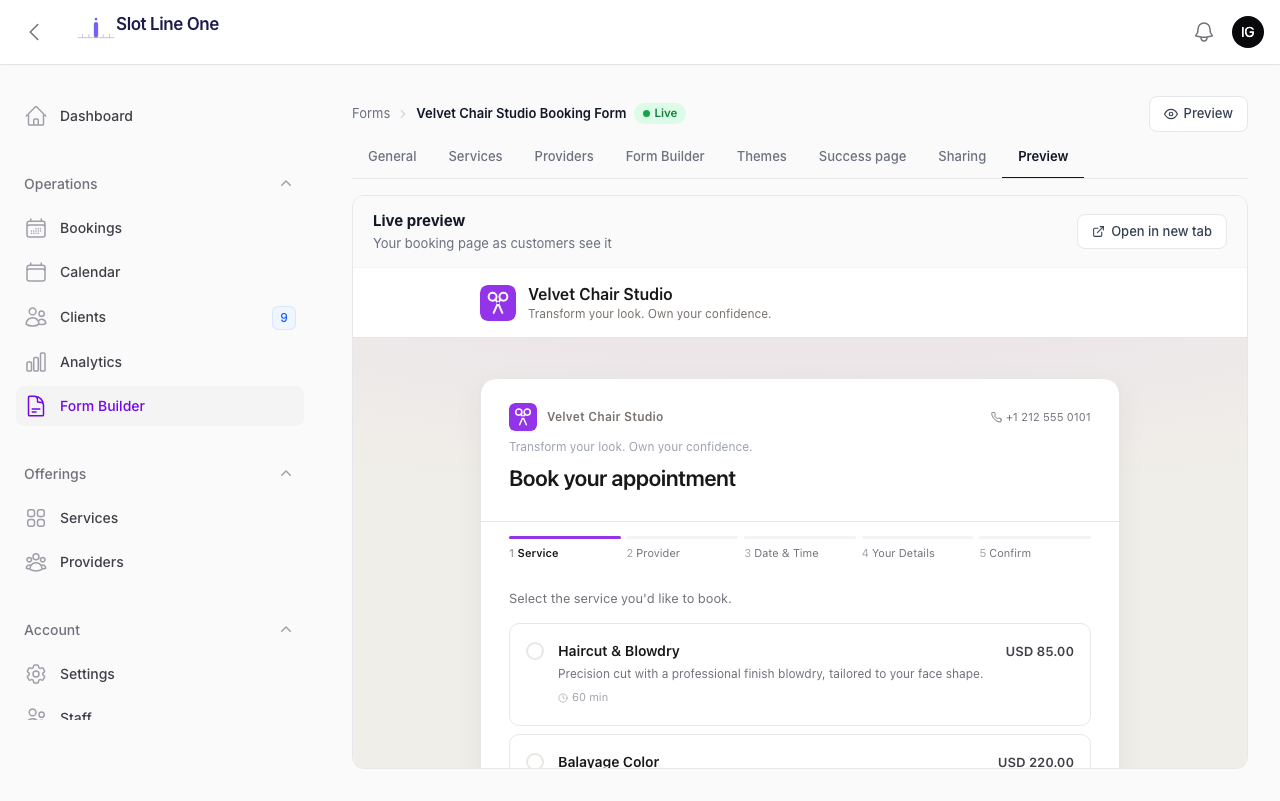Viewport: 1280px width, 801px height.
Task: Collapse the Operations section
Action: (286, 184)
